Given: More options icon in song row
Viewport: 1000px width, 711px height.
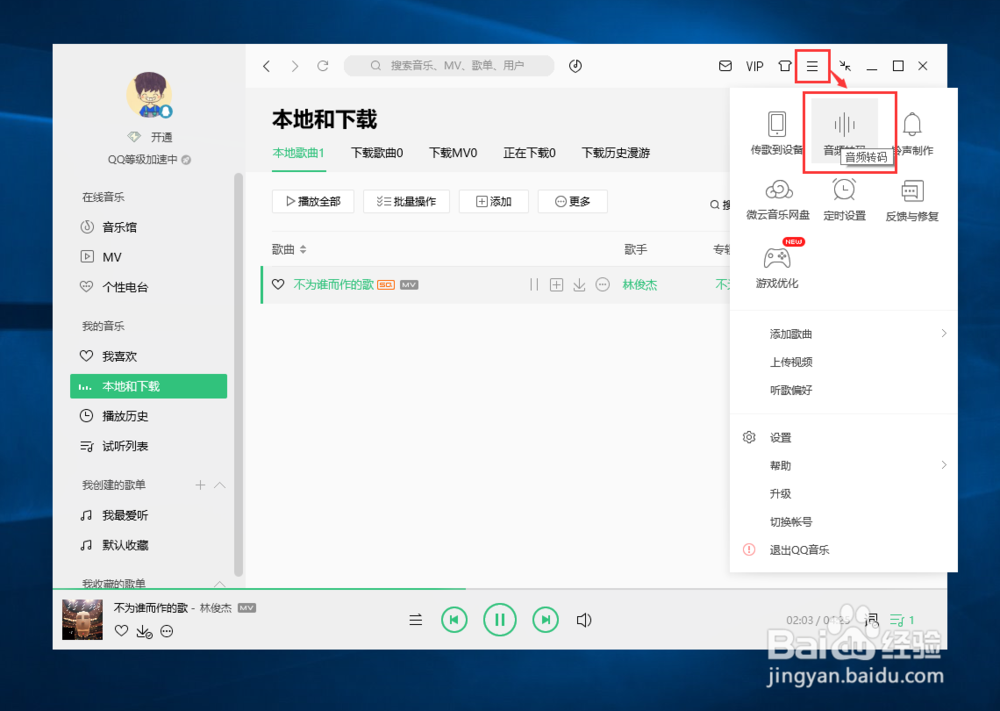Looking at the screenshot, I should coord(603,284).
